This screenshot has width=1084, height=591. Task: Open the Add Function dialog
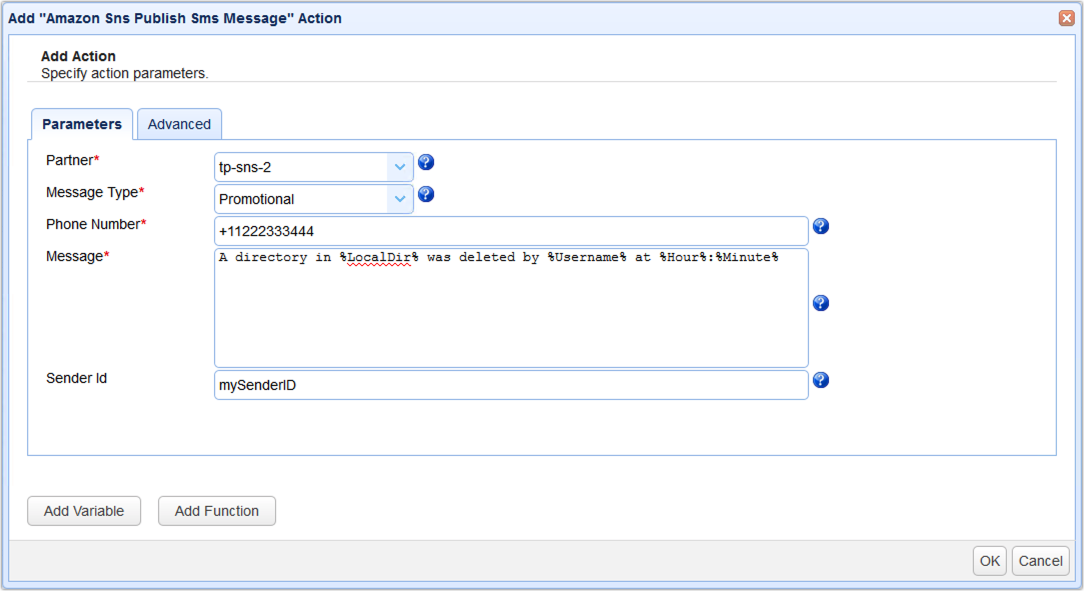(216, 511)
